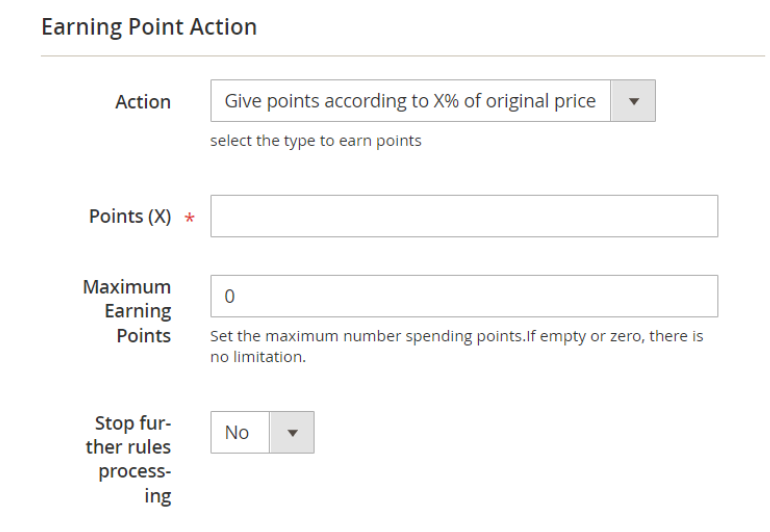Click the word "Maximum" in the field label
Screen dimensions: 770x532
(x=127, y=287)
